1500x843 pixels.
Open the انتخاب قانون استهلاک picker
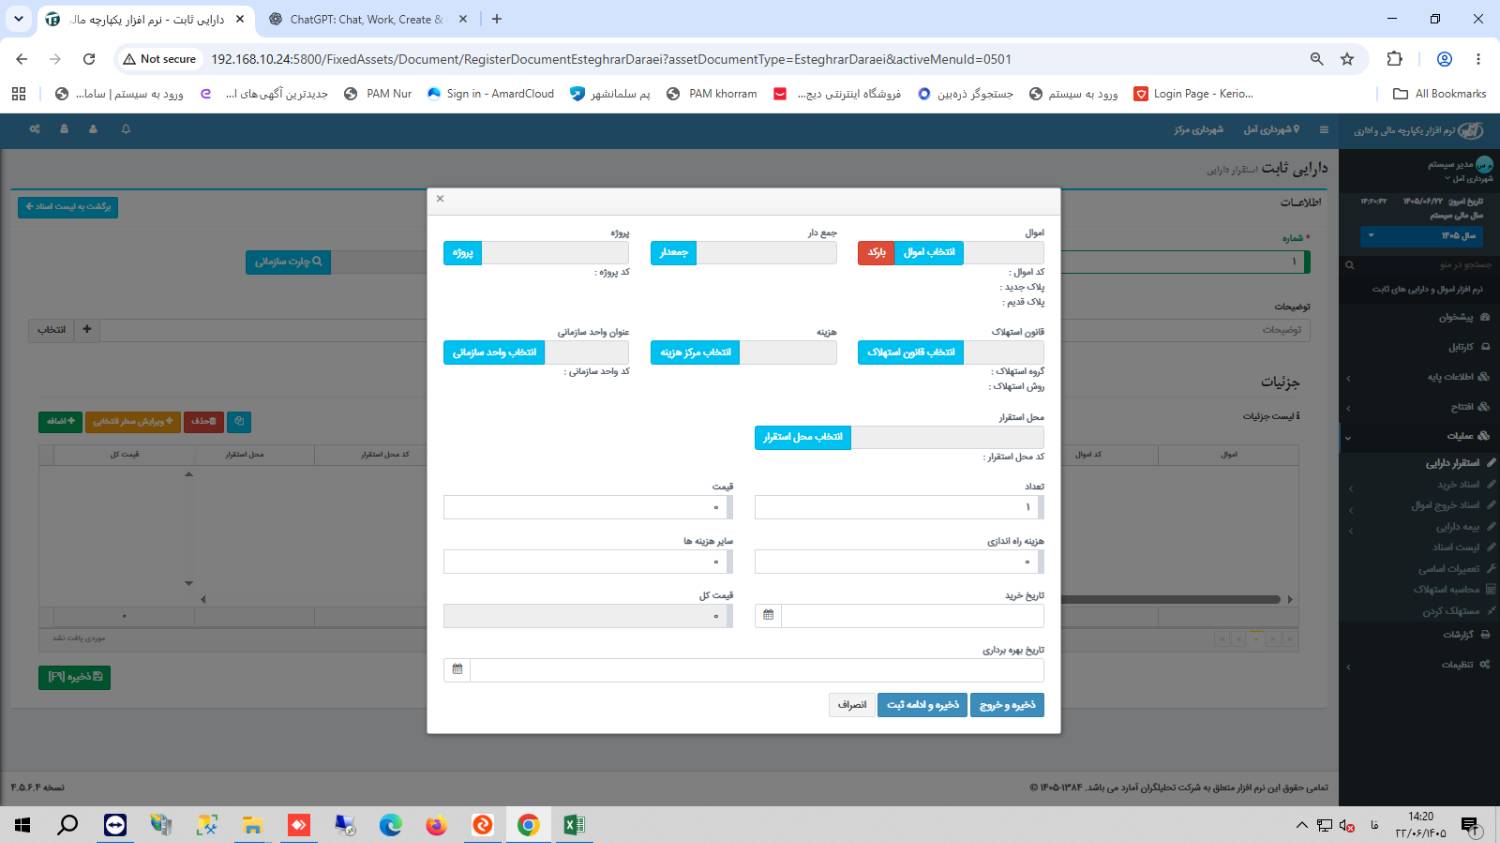(911, 352)
